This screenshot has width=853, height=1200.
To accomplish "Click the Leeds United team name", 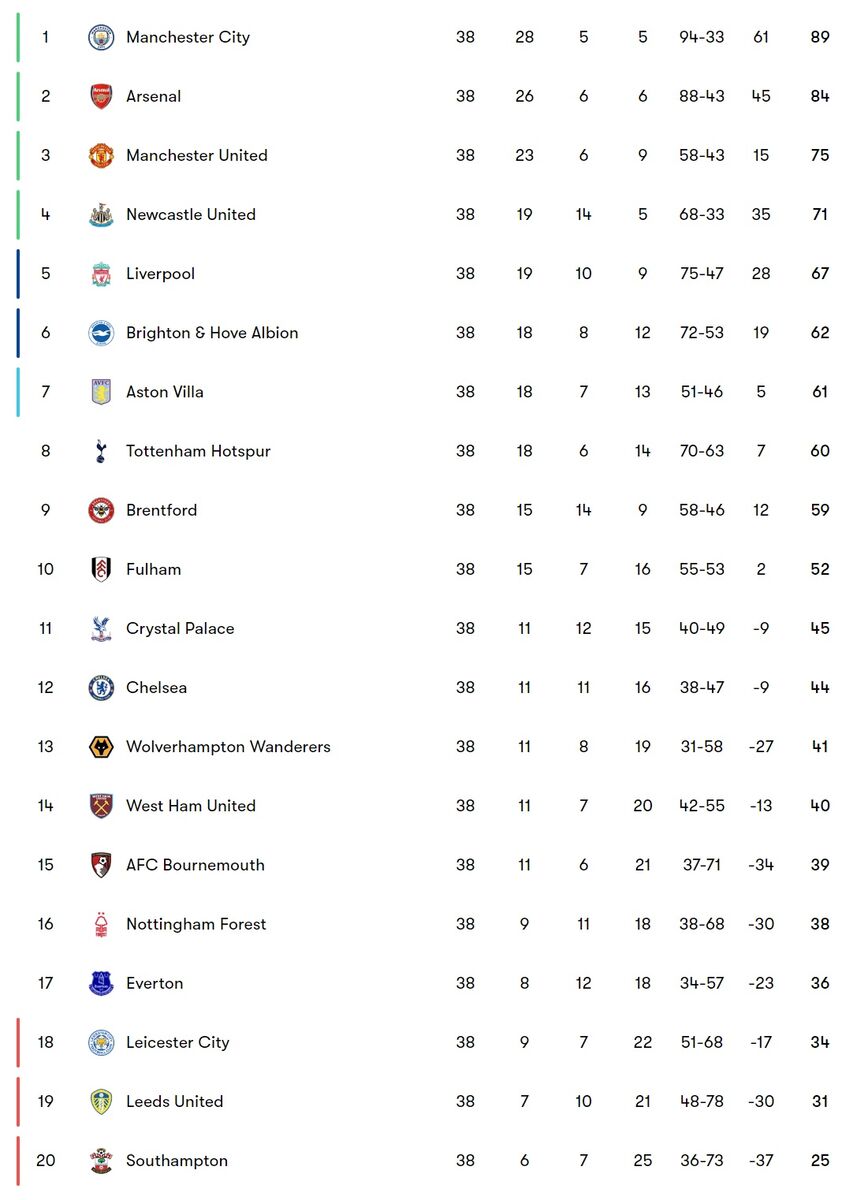I will pos(174,1101).
